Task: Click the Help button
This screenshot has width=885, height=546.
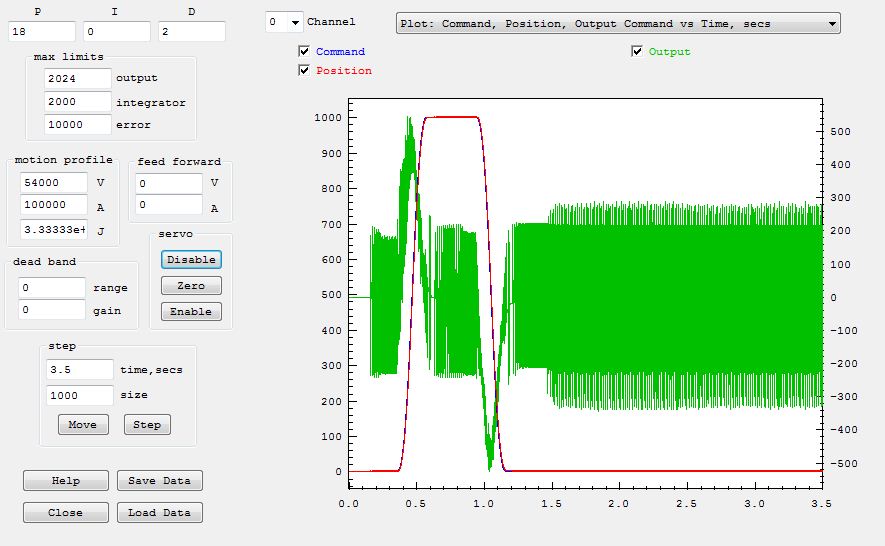Action: coord(66,481)
